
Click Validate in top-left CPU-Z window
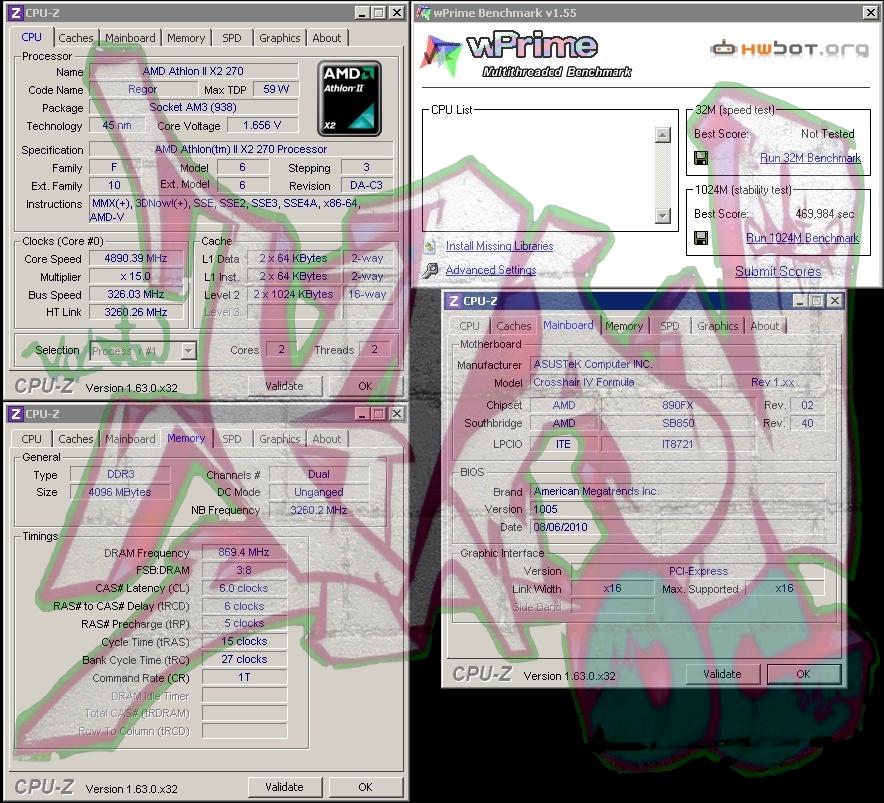[x=285, y=386]
